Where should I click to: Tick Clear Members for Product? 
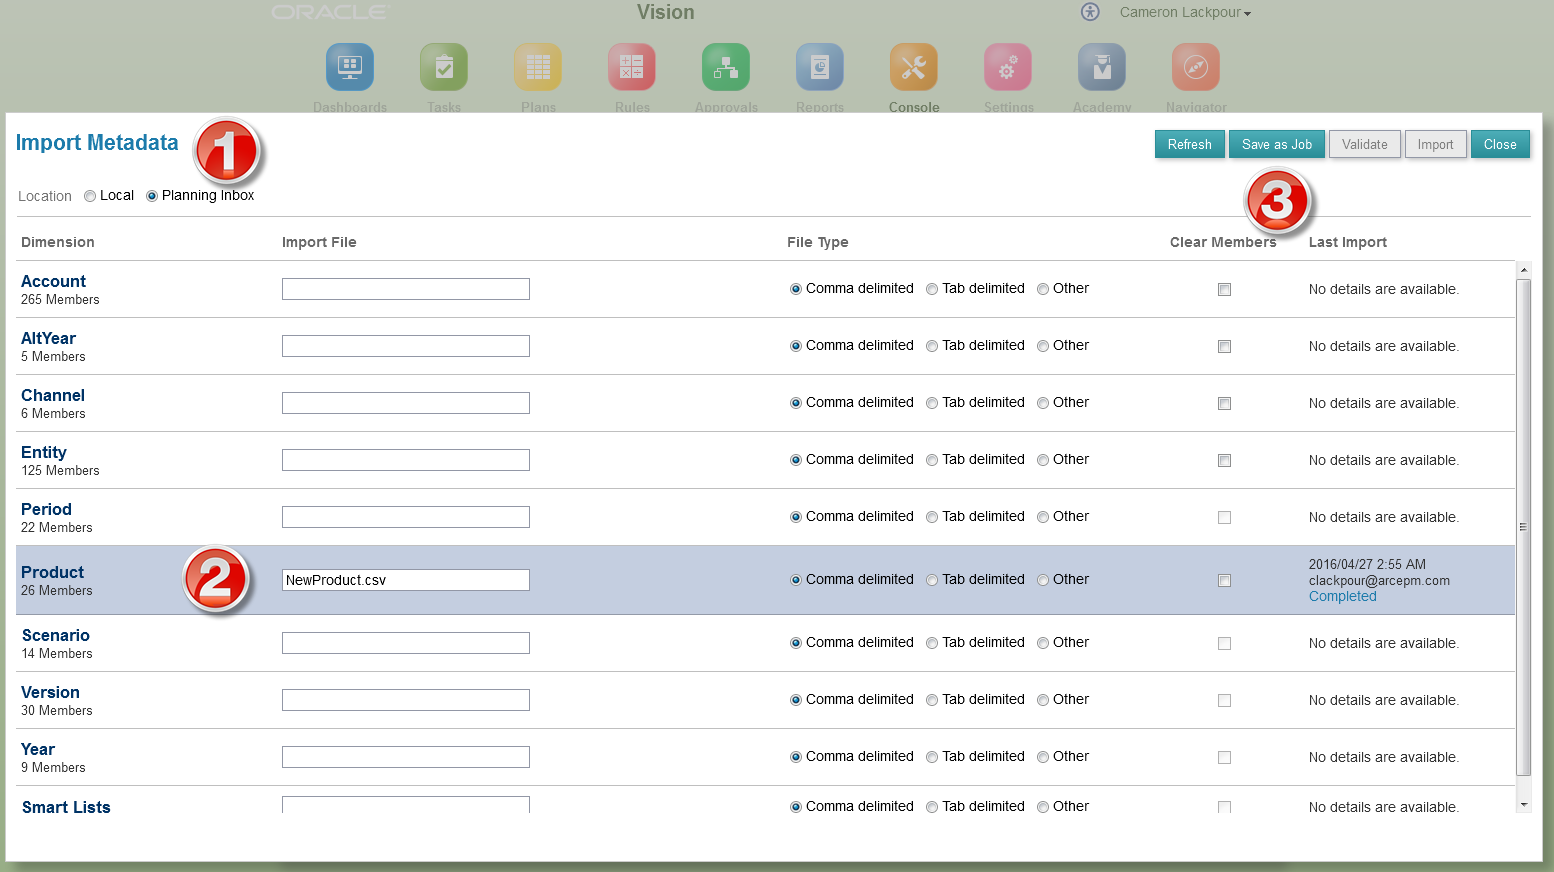[1224, 581]
